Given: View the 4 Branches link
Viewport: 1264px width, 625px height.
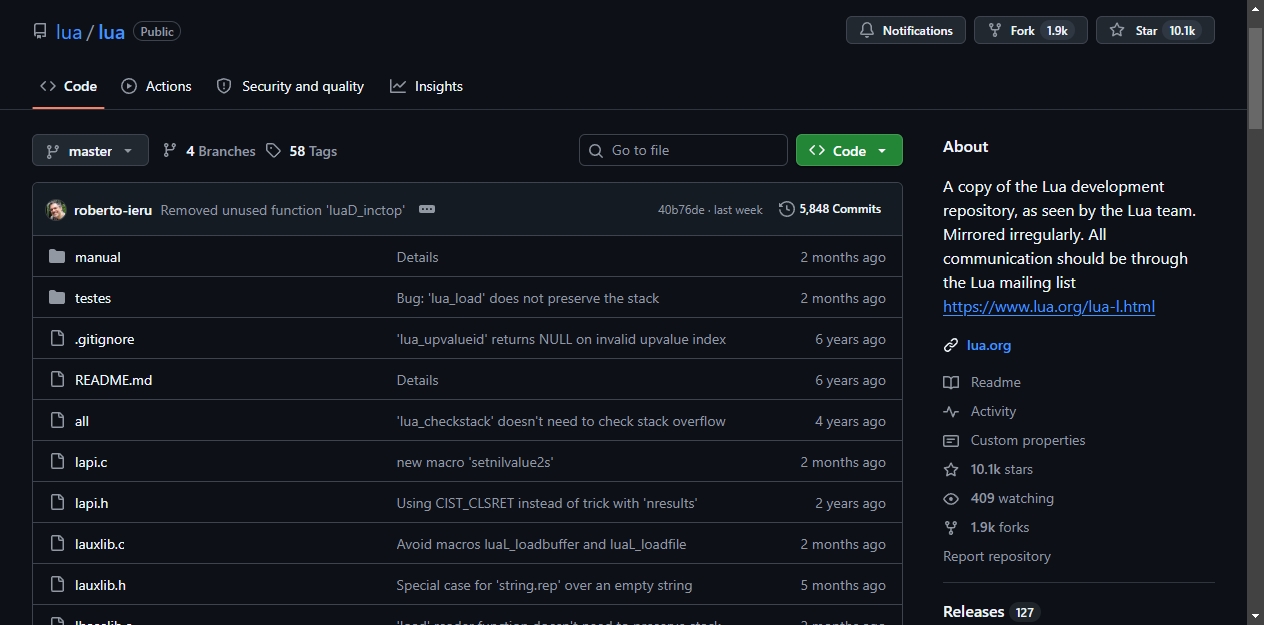Looking at the screenshot, I should tap(209, 151).
